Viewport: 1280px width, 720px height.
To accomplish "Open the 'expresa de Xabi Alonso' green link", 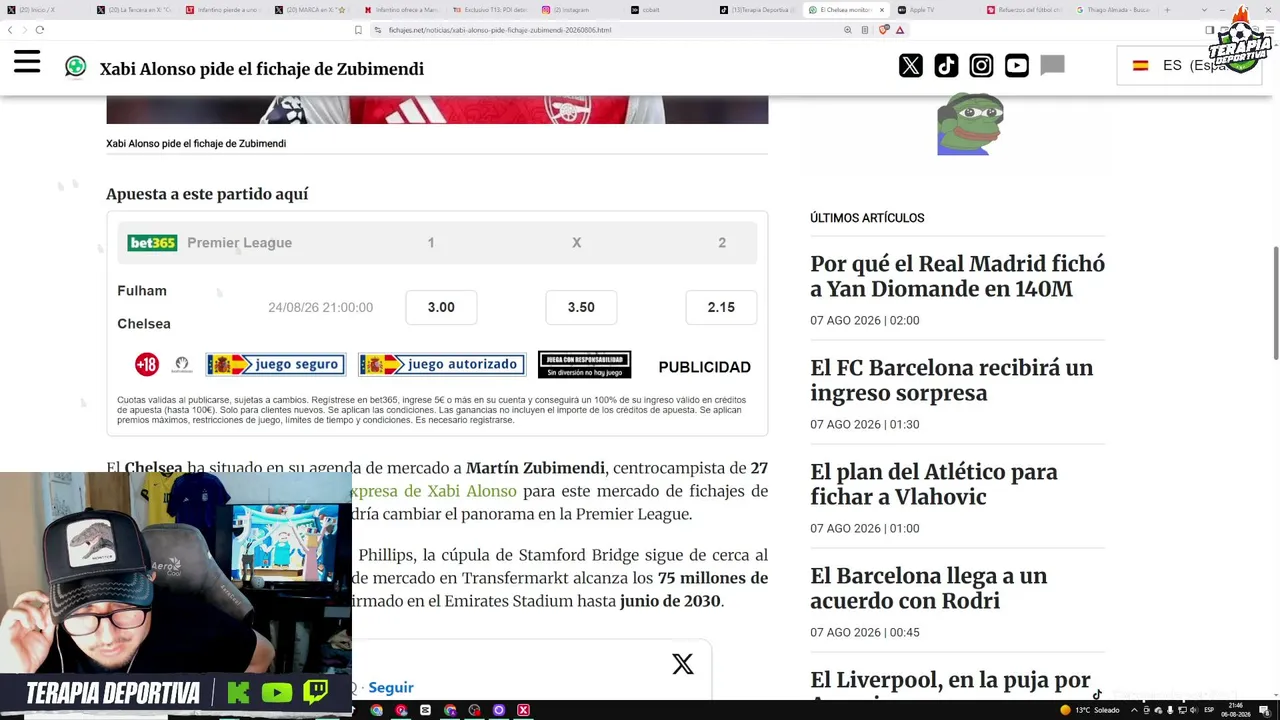I will [x=434, y=491].
